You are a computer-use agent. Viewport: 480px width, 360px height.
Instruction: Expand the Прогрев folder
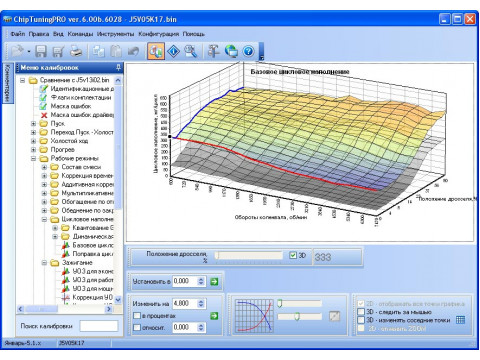pyautogui.click(x=33, y=150)
